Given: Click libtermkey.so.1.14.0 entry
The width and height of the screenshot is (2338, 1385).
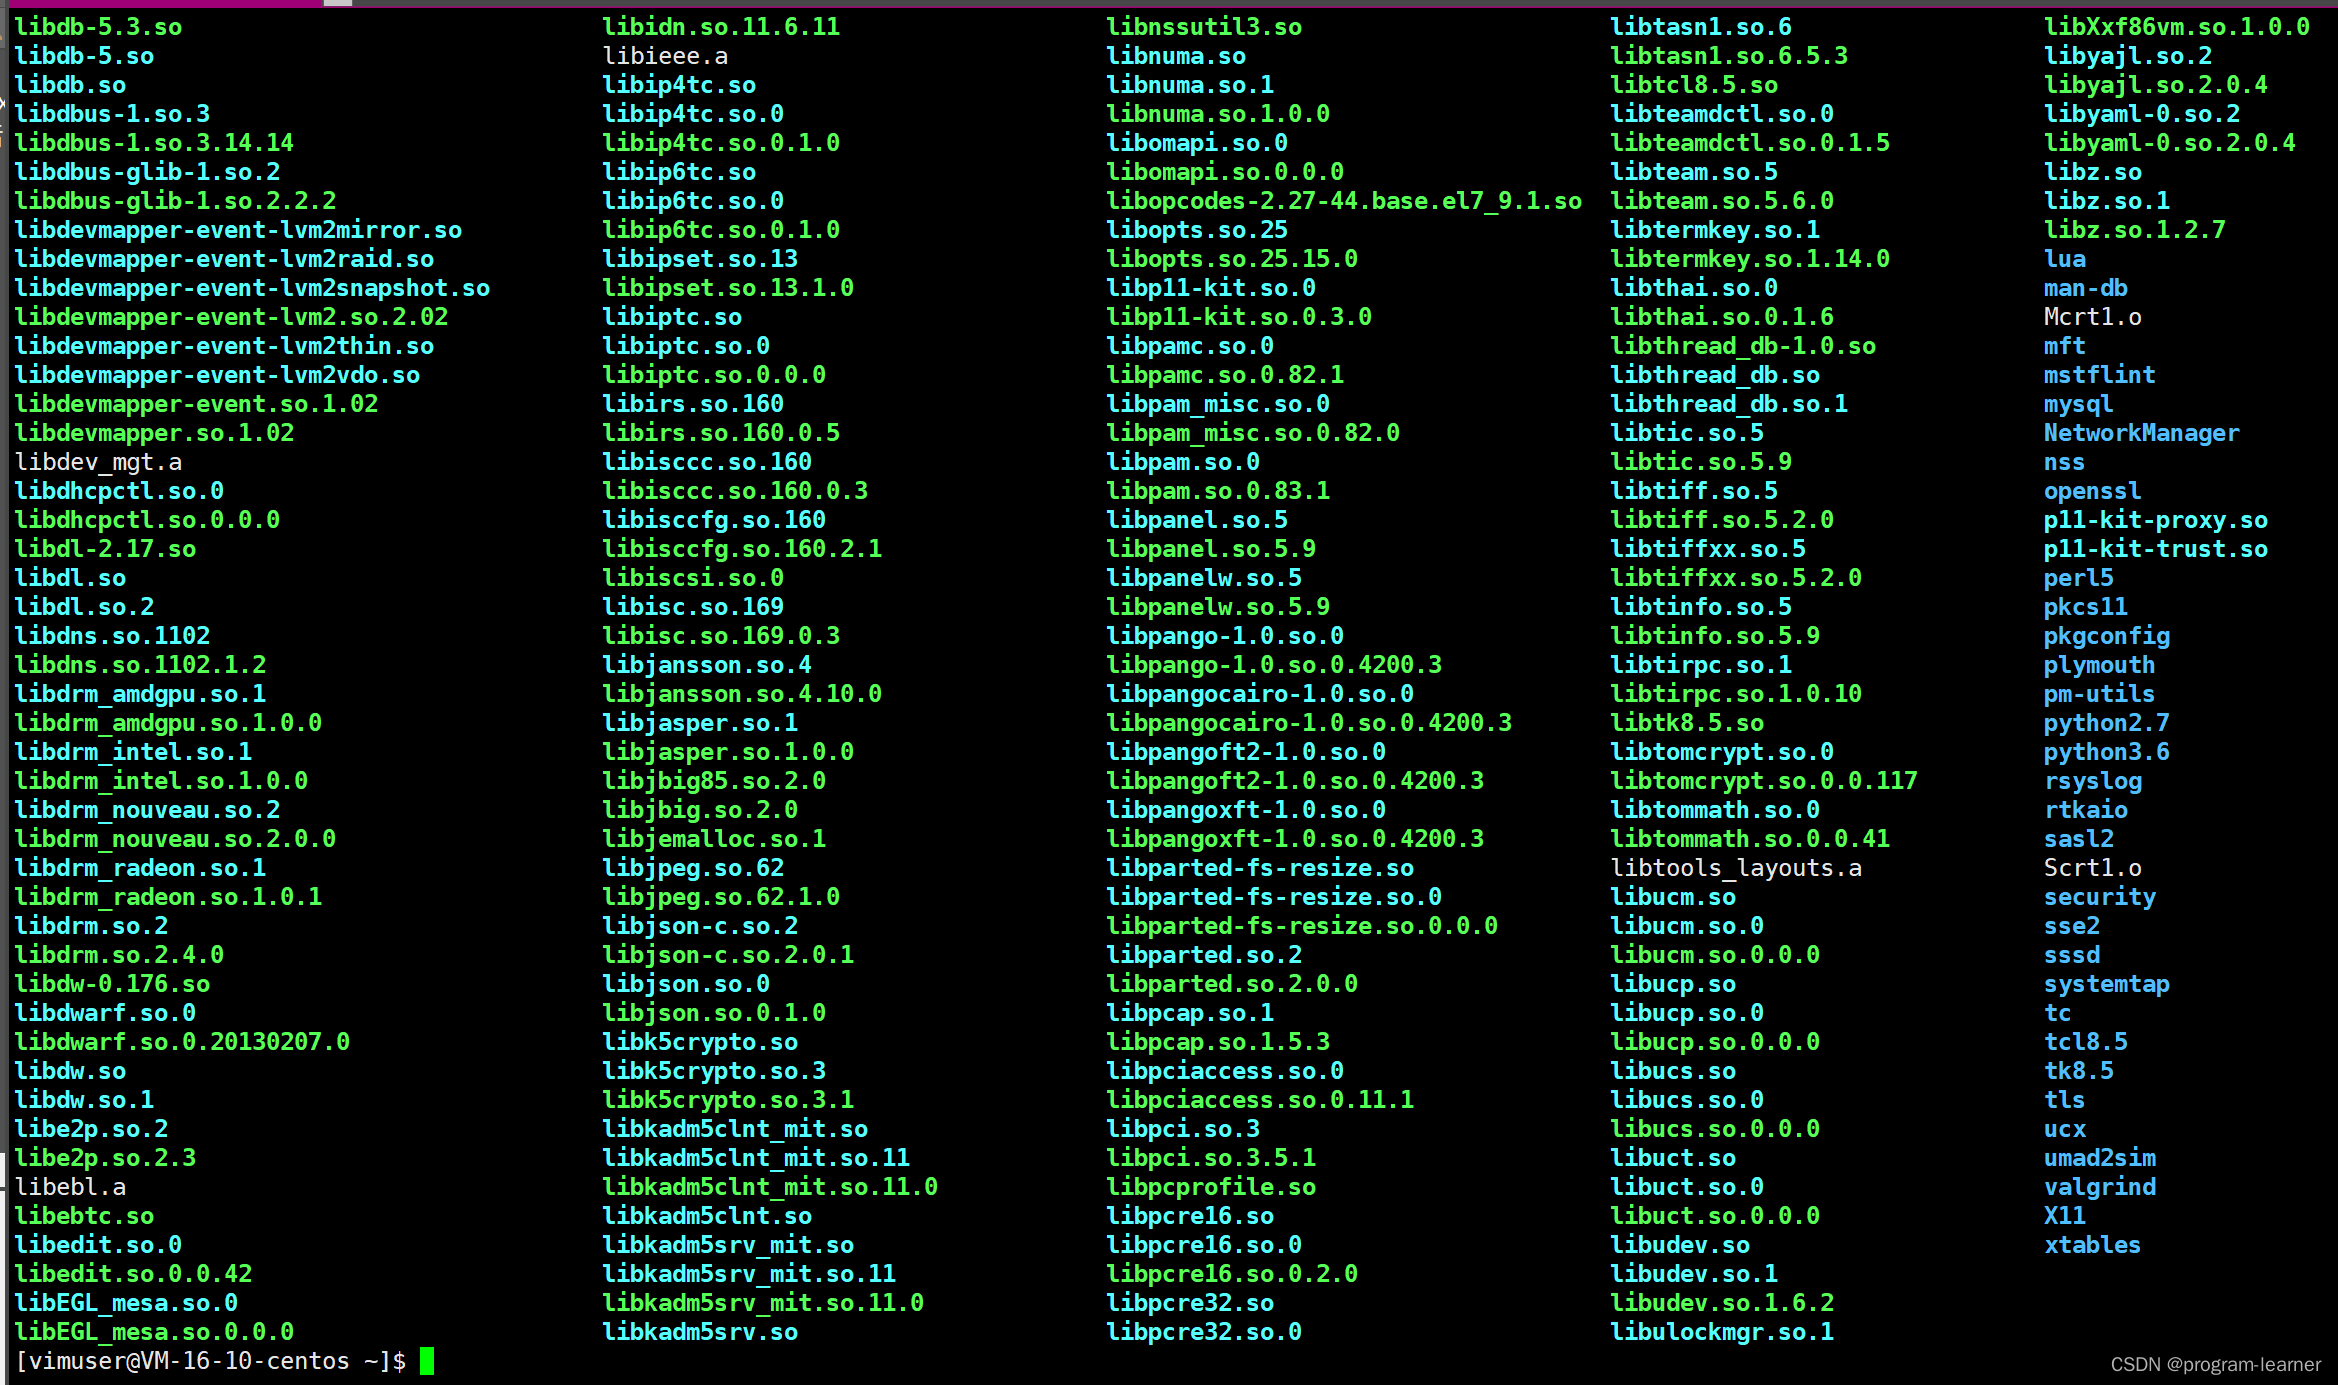Looking at the screenshot, I should 1750,259.
